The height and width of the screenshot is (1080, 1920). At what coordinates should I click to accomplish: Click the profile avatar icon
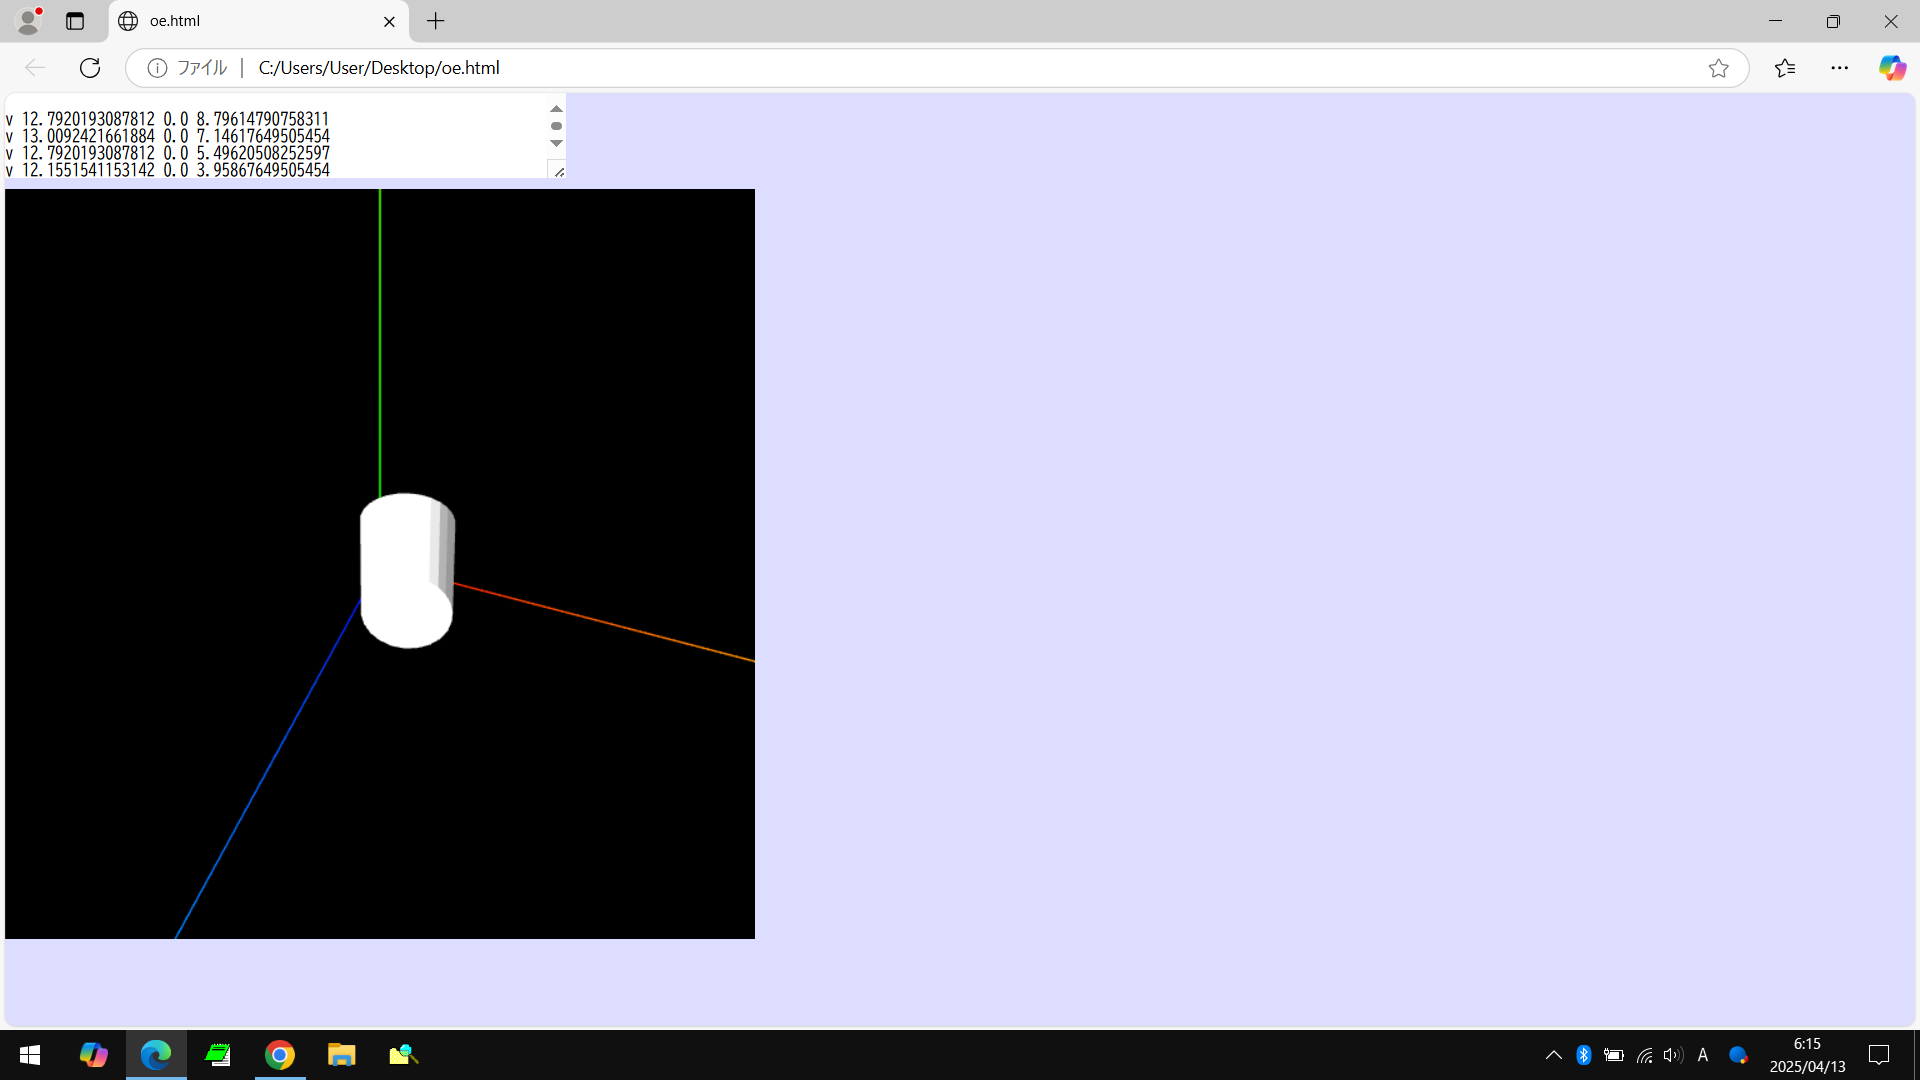(x=29, y=21)
